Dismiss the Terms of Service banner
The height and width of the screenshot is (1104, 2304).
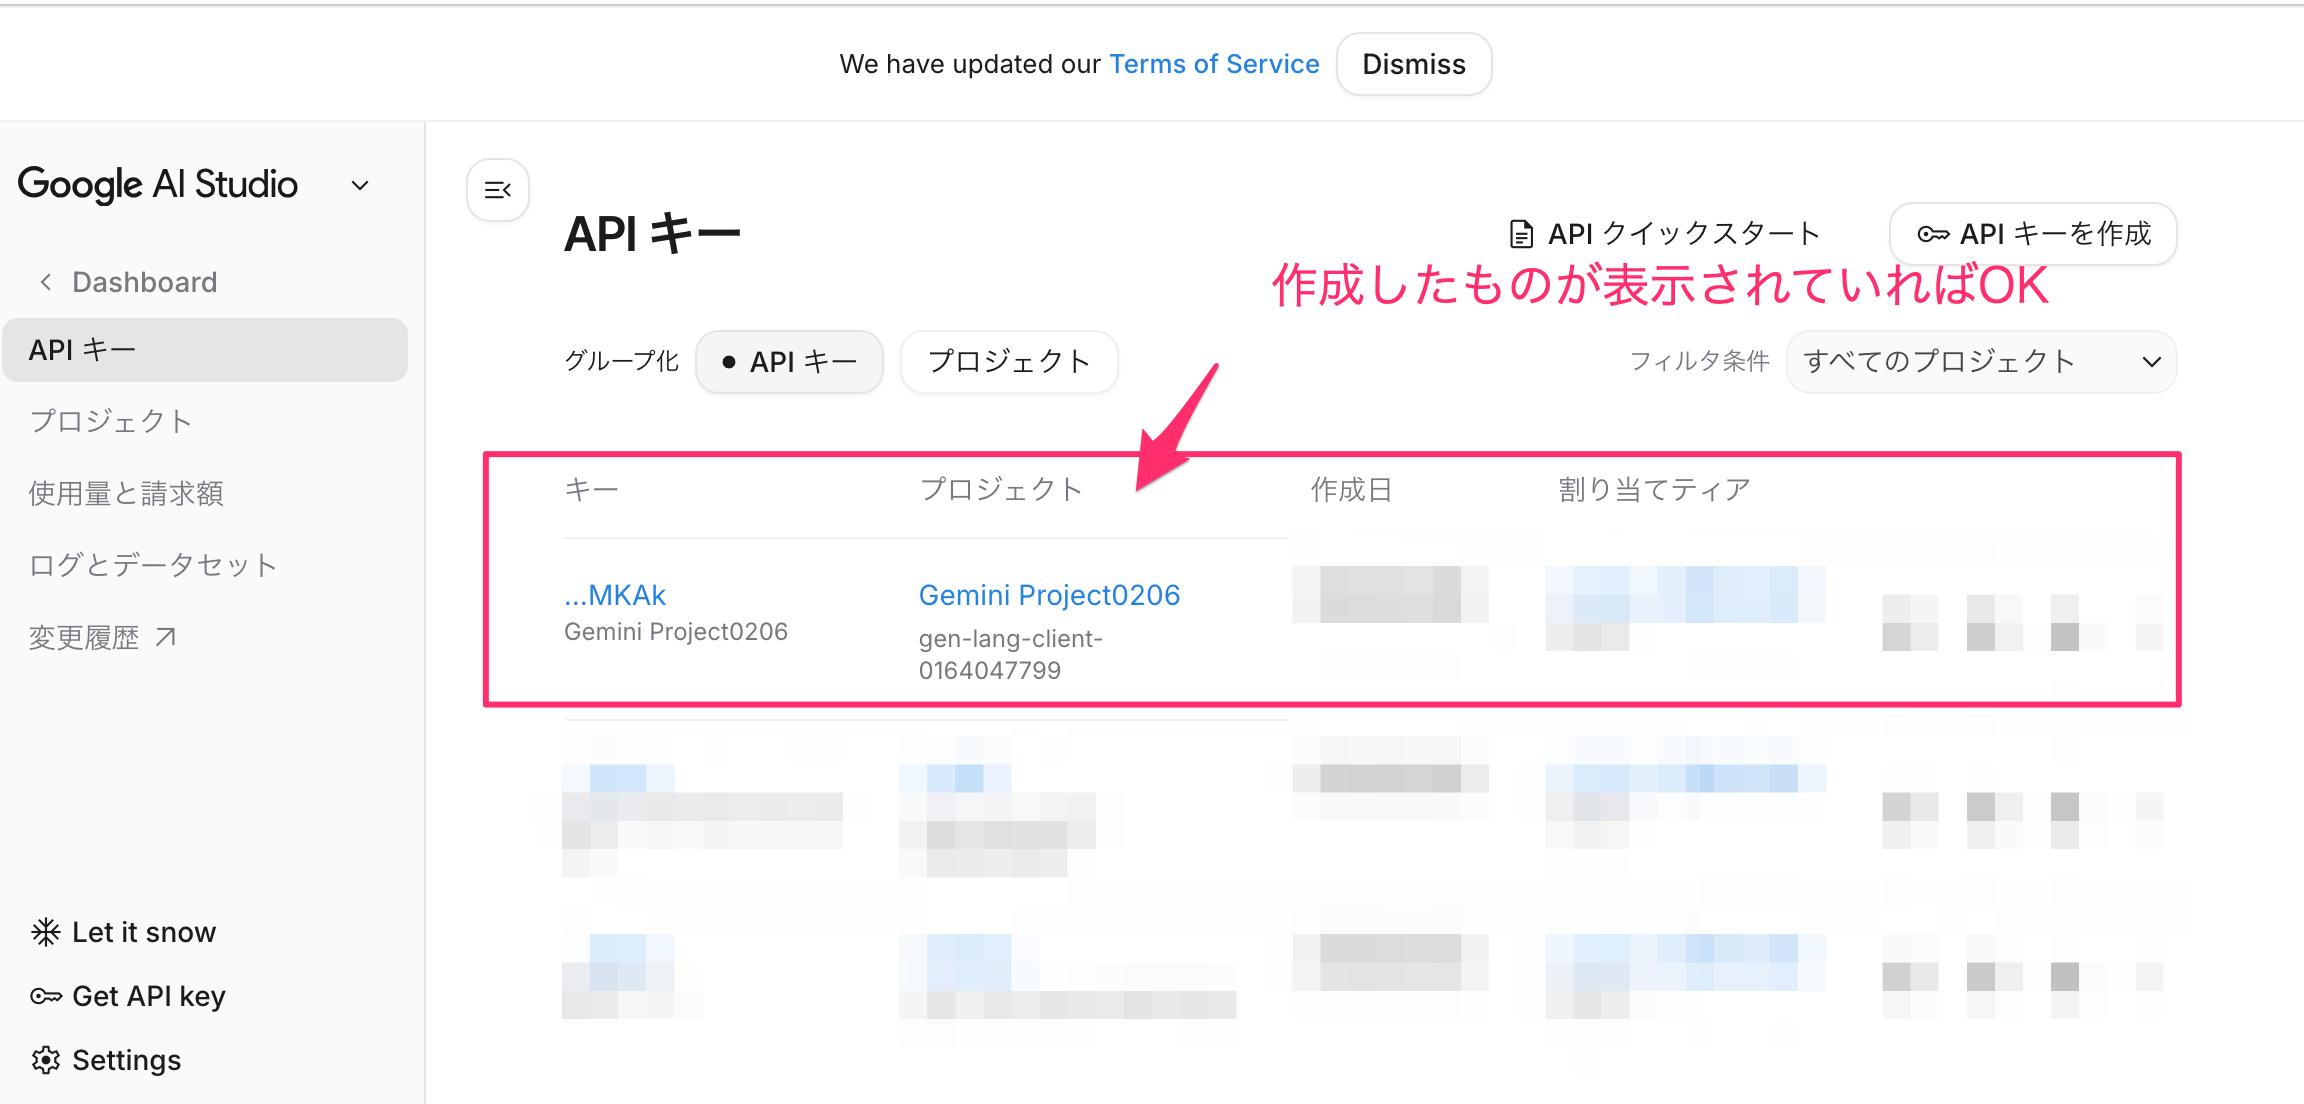pos(1413,63)
